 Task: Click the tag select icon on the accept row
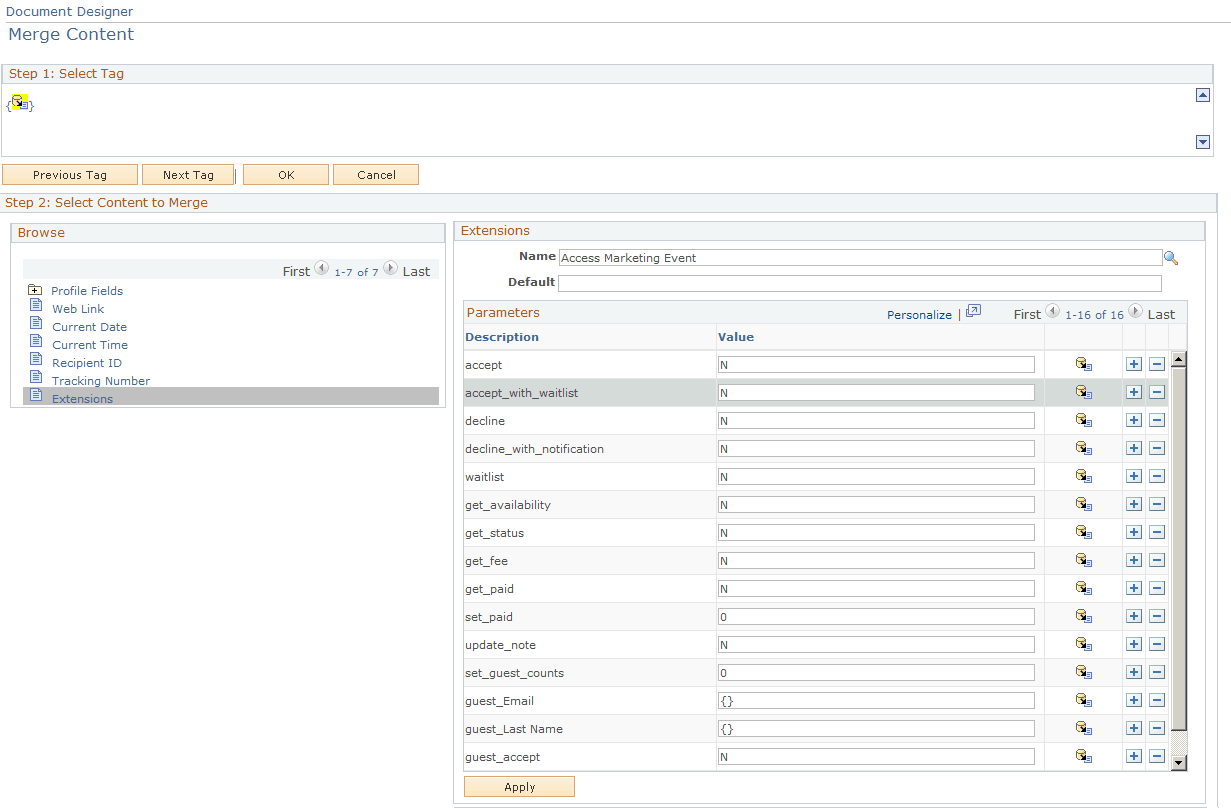click(x=1084, y=364)
